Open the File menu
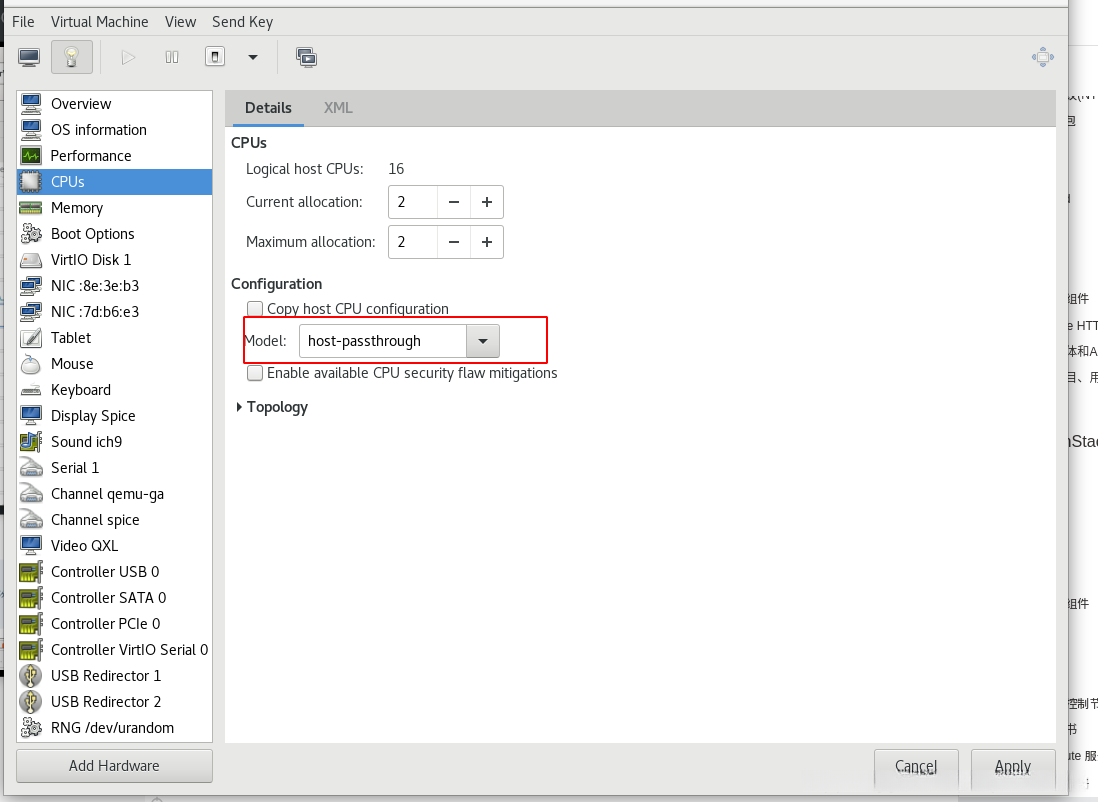Screen dimensions: 1098x802 coord(23,22)
